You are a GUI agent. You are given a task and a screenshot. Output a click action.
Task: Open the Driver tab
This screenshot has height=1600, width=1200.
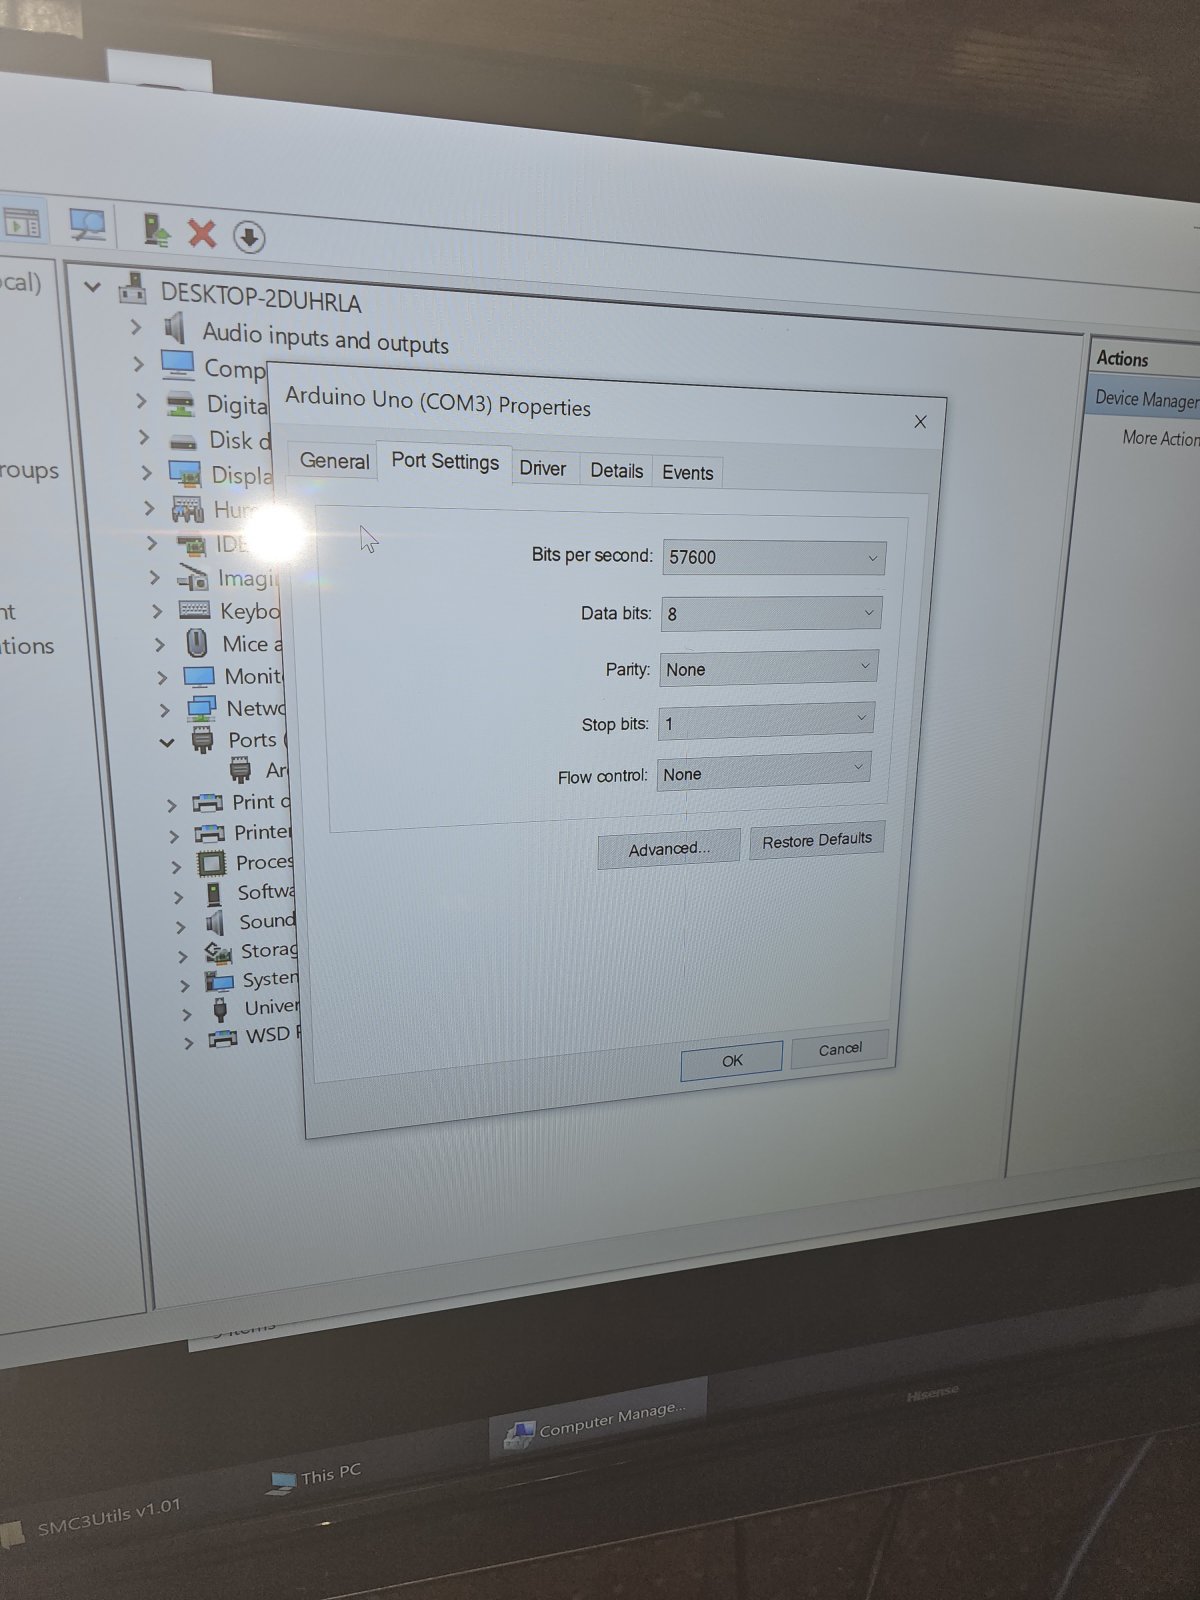tap(543, 468)
